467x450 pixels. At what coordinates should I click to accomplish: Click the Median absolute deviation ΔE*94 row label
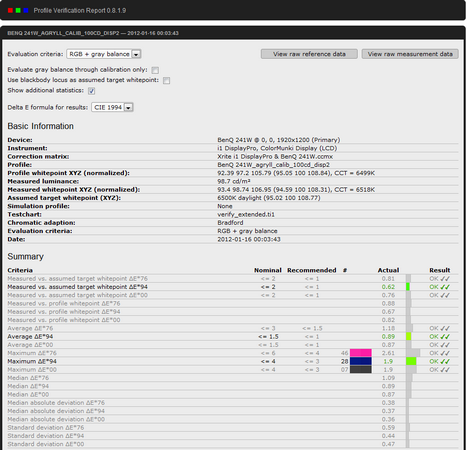pos(56,411)
